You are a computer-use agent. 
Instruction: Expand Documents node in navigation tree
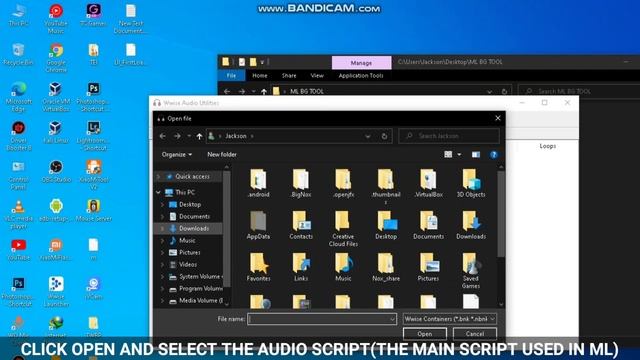click(162, 216)
